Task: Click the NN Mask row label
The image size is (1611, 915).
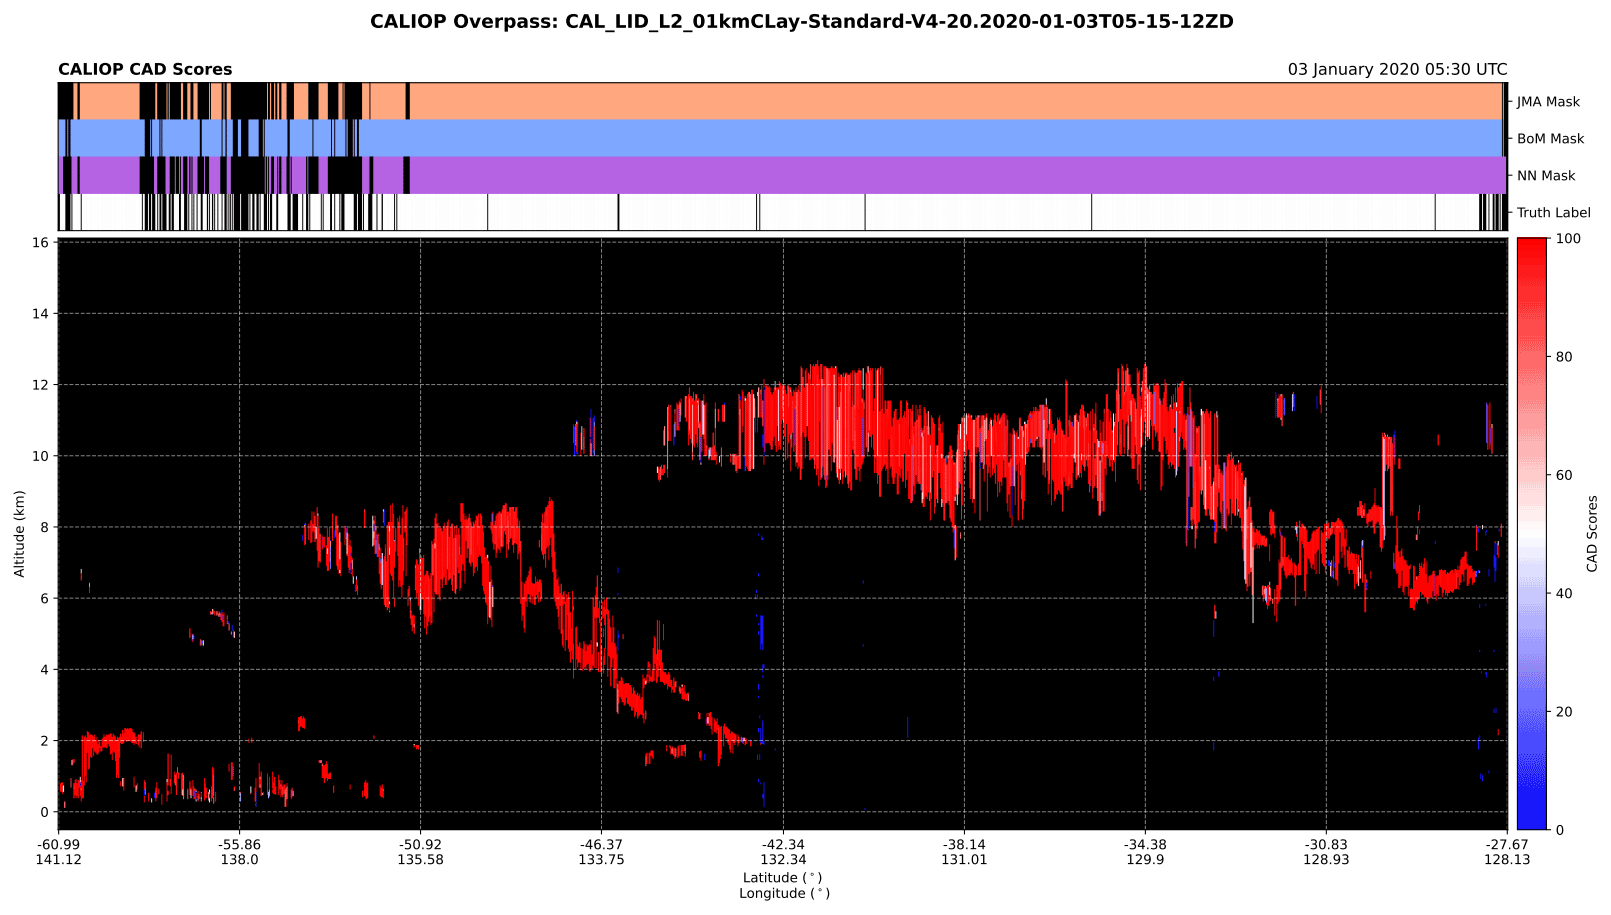Action: (1546, 176)
